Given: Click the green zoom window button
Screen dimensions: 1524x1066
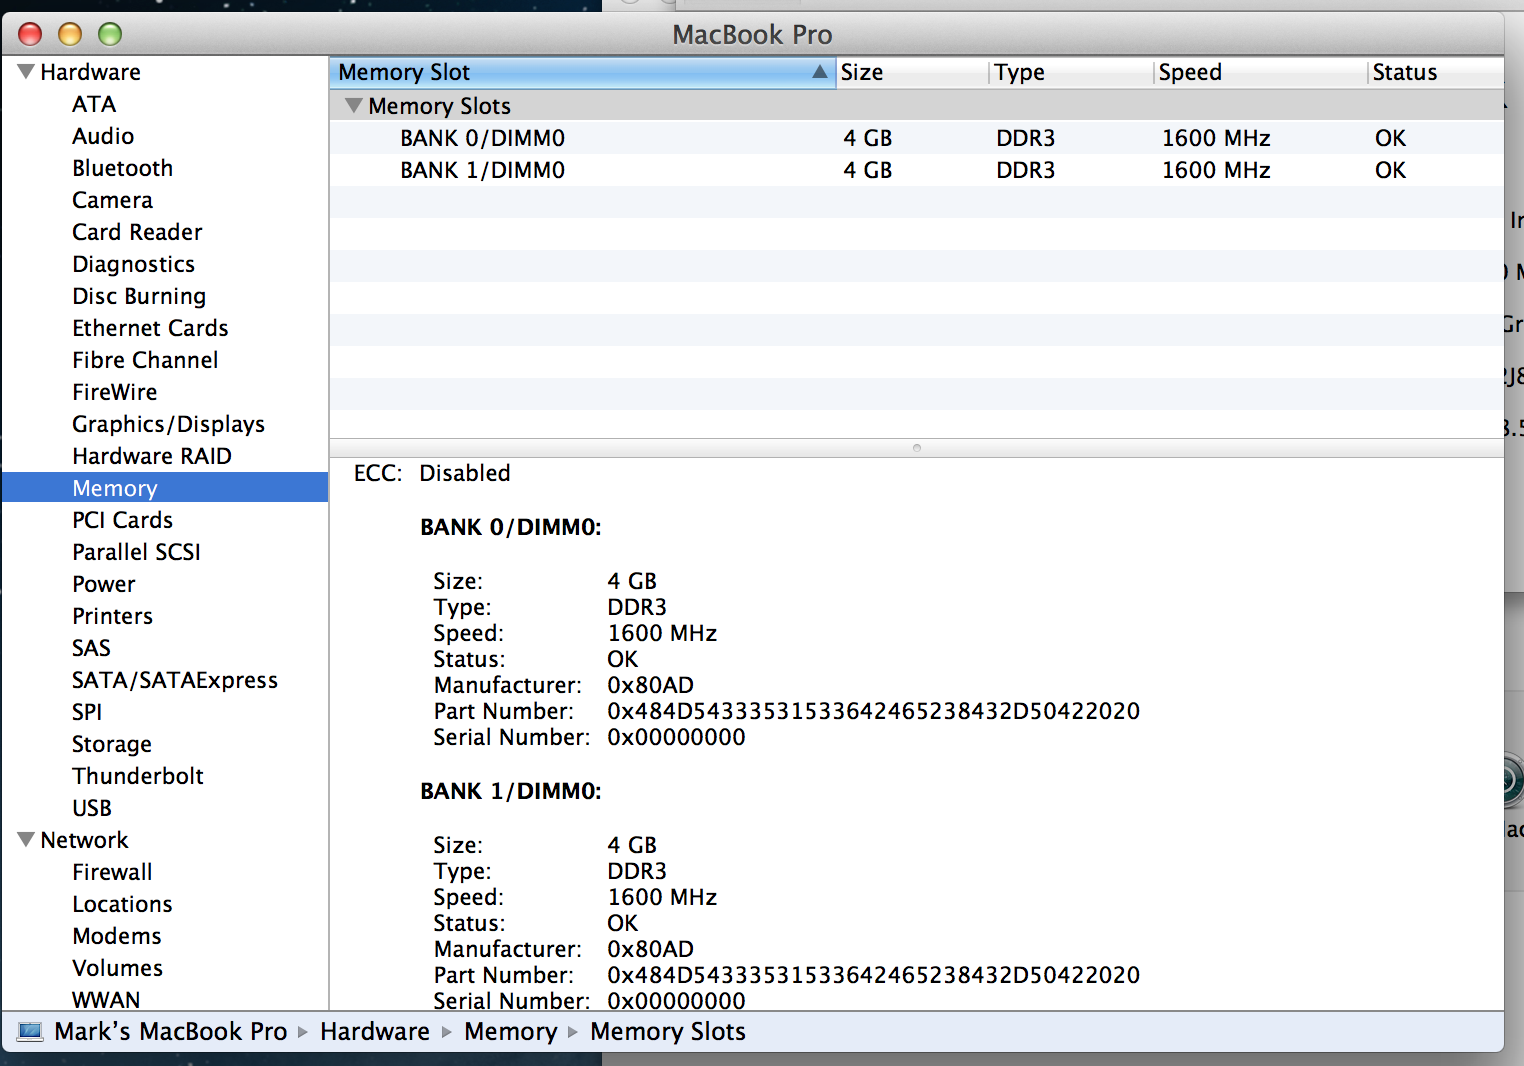Looking at the screenshot, I should coord(110,34).
